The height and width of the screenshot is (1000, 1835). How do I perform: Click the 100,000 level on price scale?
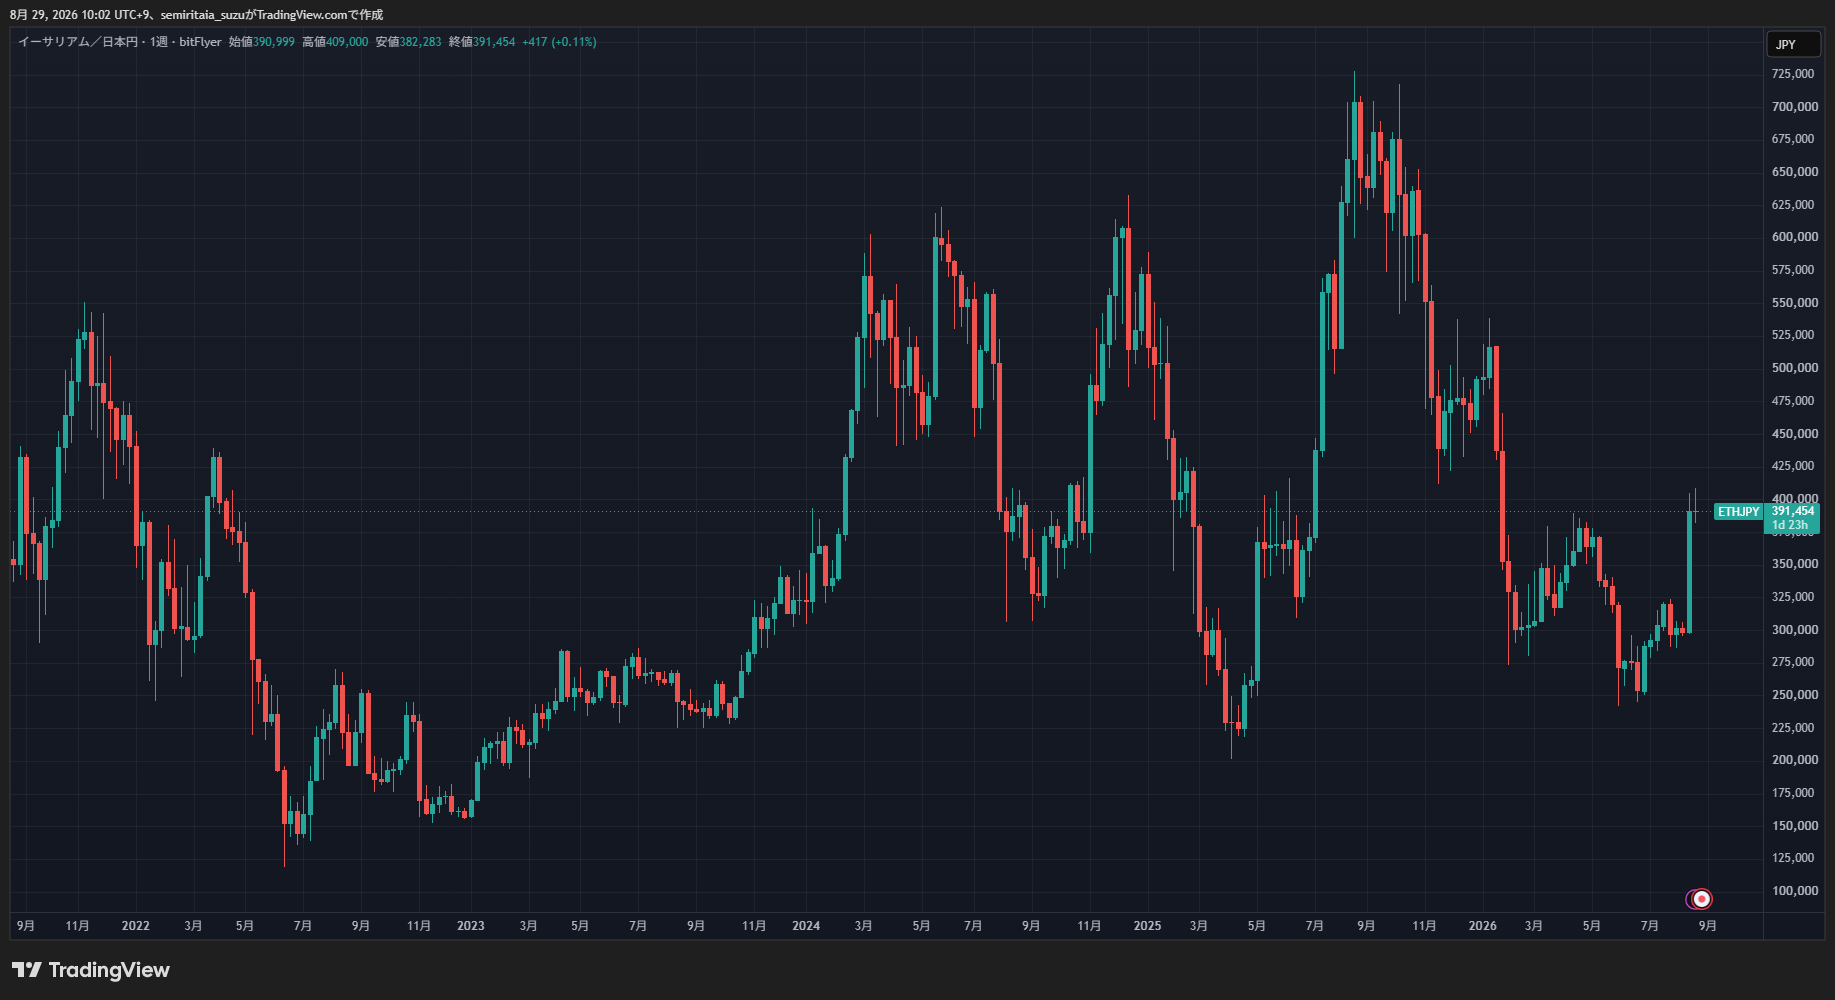click(1795, 891)
